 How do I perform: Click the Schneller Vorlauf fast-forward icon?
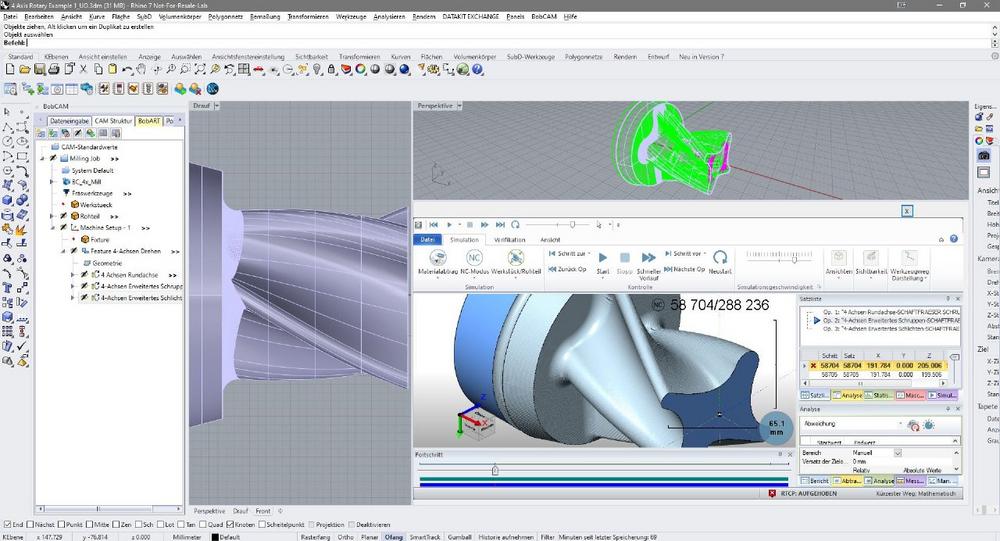(648, 258)
